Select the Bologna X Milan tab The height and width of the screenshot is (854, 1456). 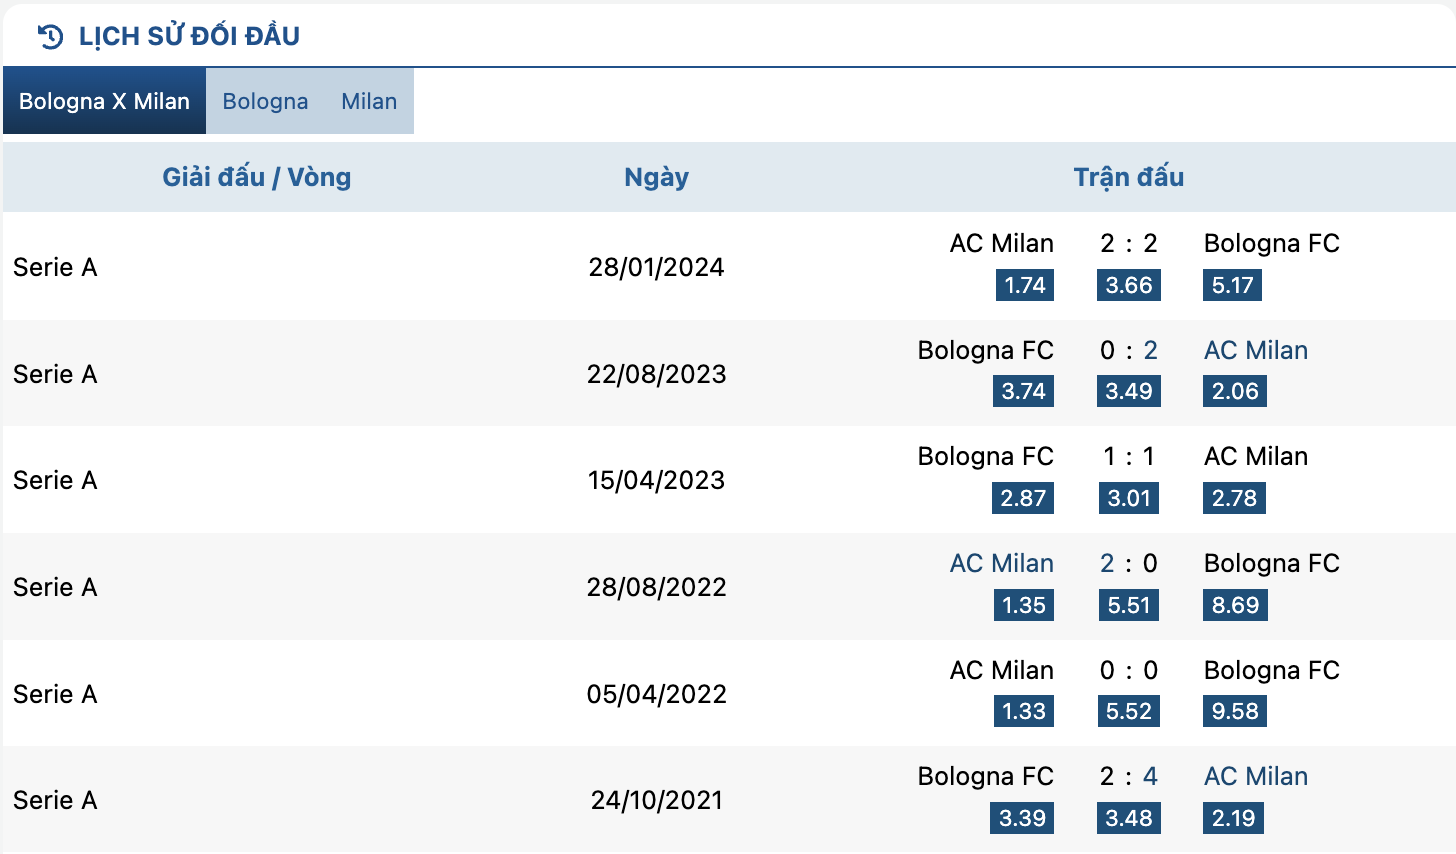[x=104, y=101]
